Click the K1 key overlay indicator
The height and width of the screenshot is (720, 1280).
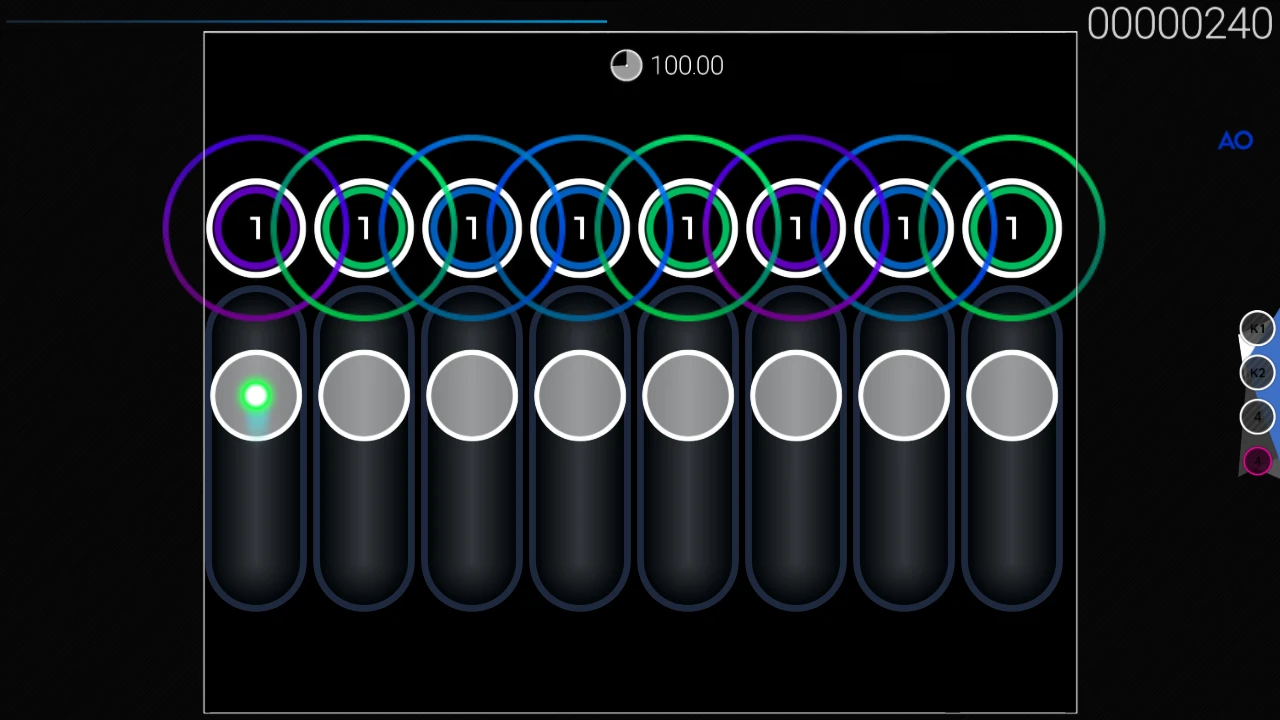point(1257,329)
